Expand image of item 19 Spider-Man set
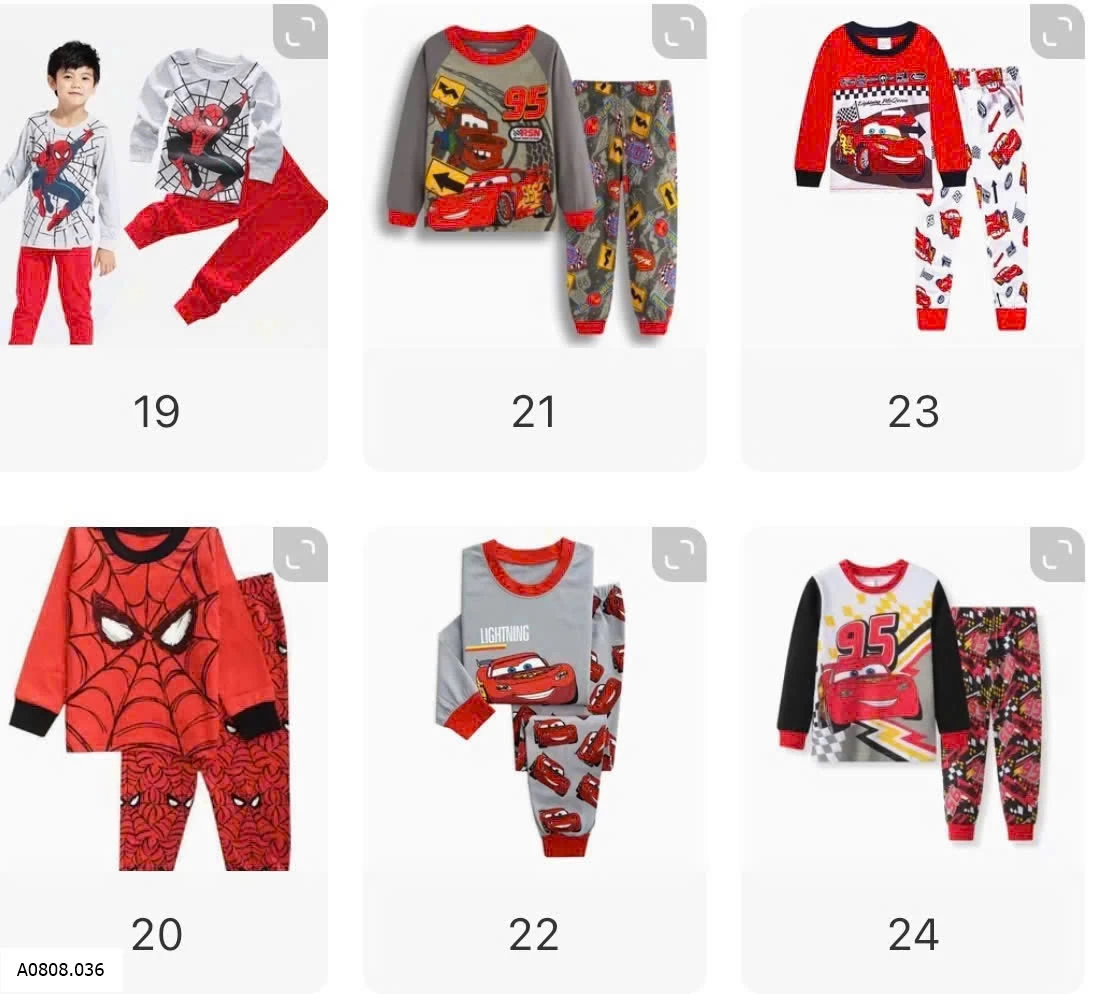This screenshot has height=994, width=1102. tap(300, 32)
